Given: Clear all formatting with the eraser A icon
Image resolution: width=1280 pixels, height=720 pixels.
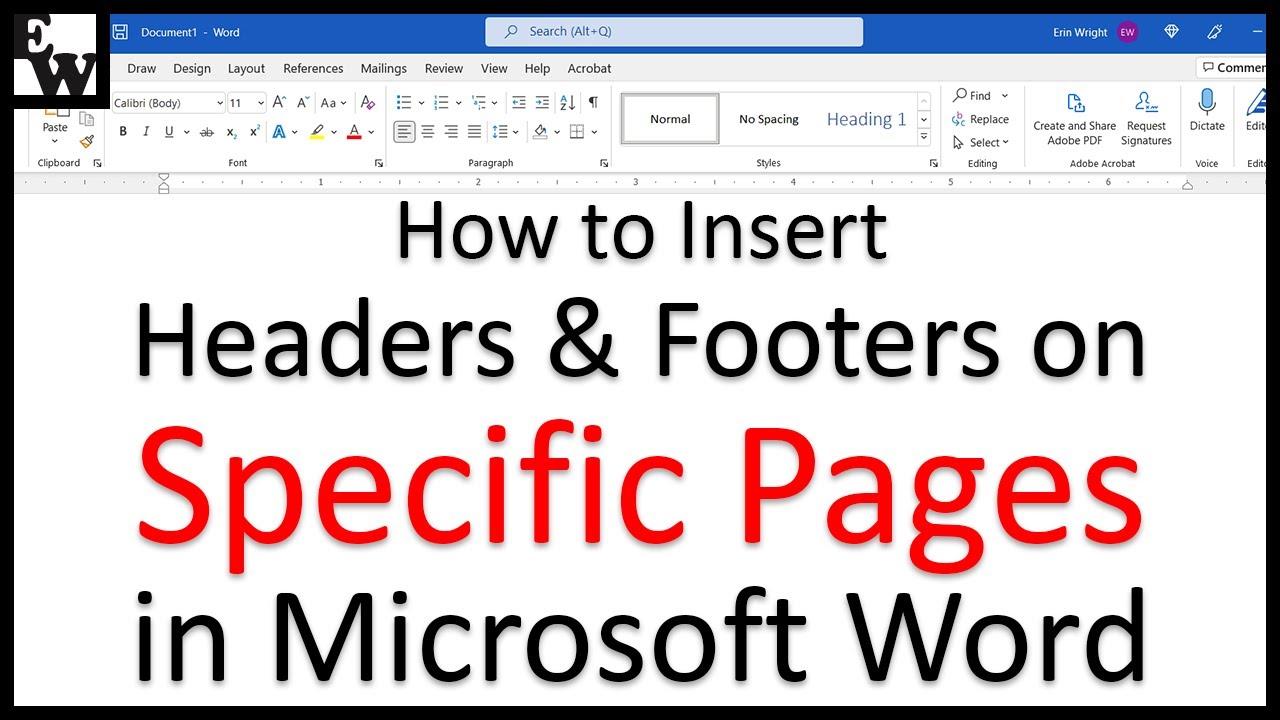Looking at the screenshot, I should [368, 103].
